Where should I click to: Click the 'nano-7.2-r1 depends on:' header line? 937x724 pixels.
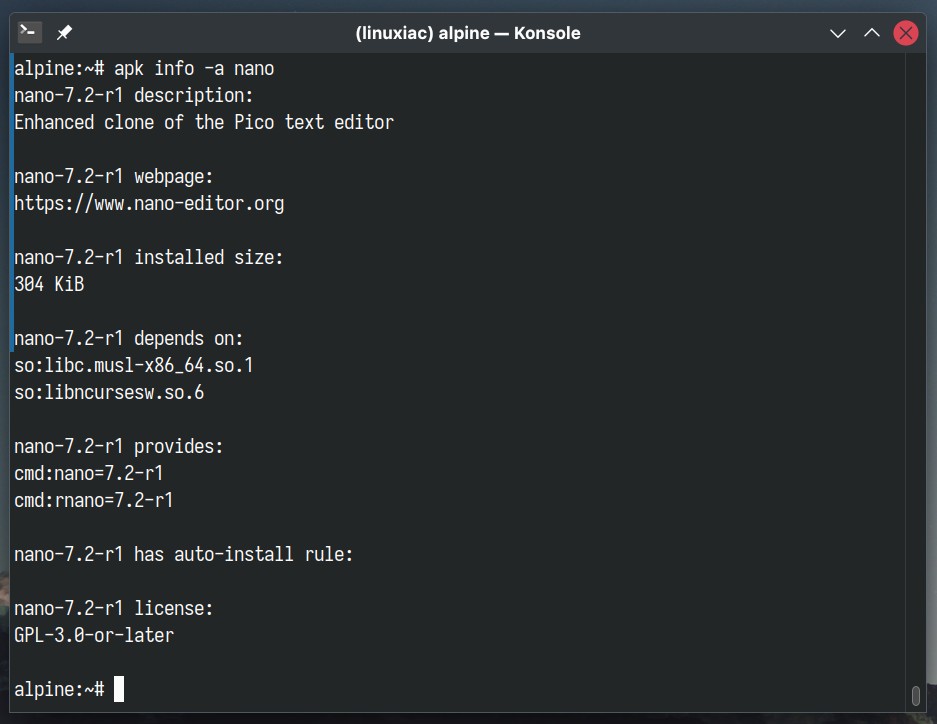click(128, 339)
